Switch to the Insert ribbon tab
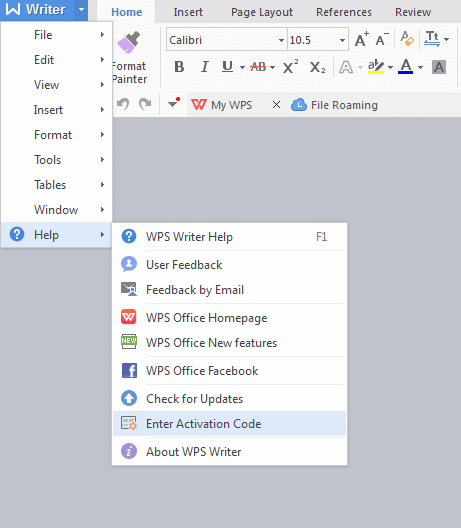The width and height of the screenshot is (461, 528). coord(188,12)
